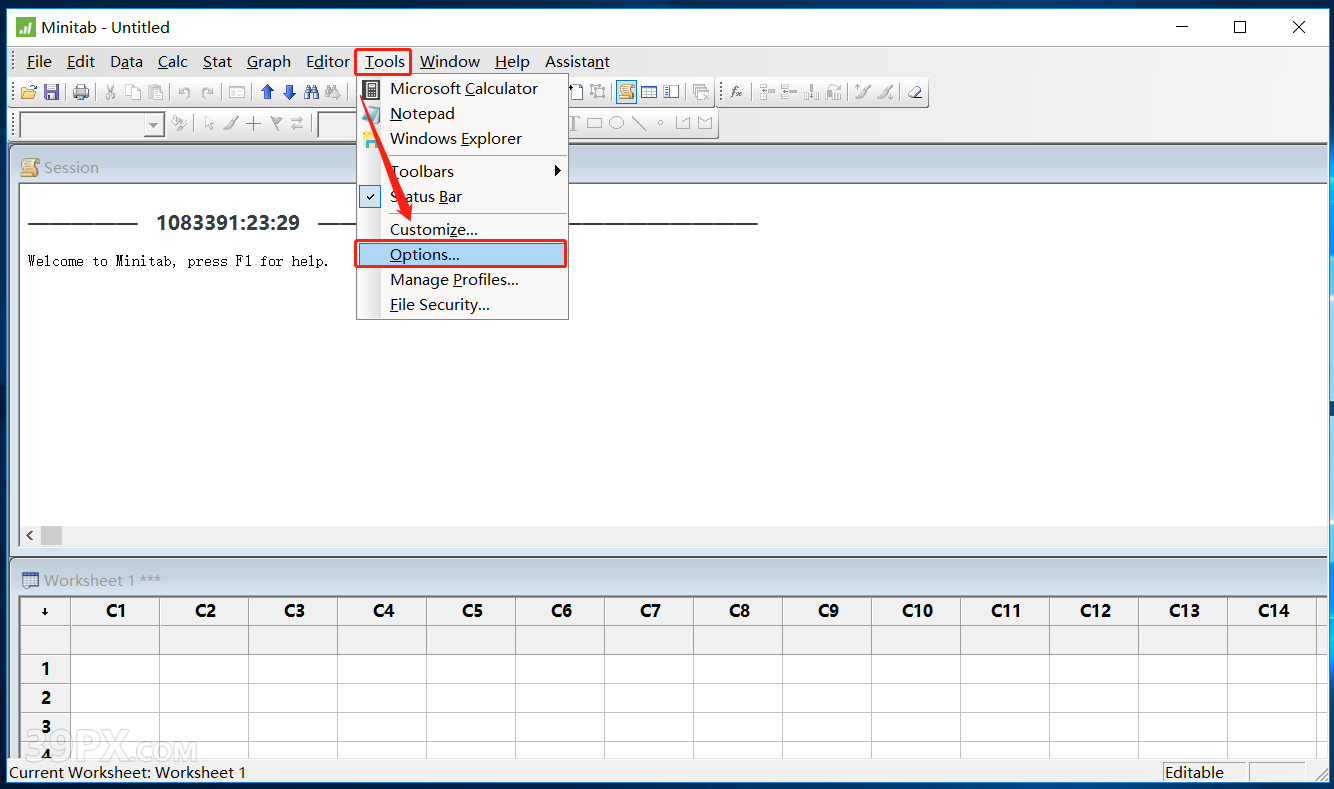Viewport: 1334px width, 789px height.
Task: Click the blue down arrow Next Command icon
Action: tap(289, 92)
